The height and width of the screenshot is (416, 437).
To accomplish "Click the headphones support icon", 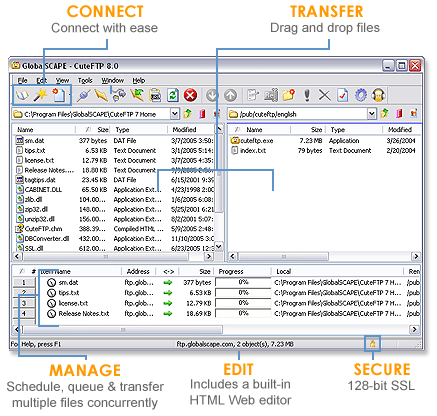I will pos(379,95).
